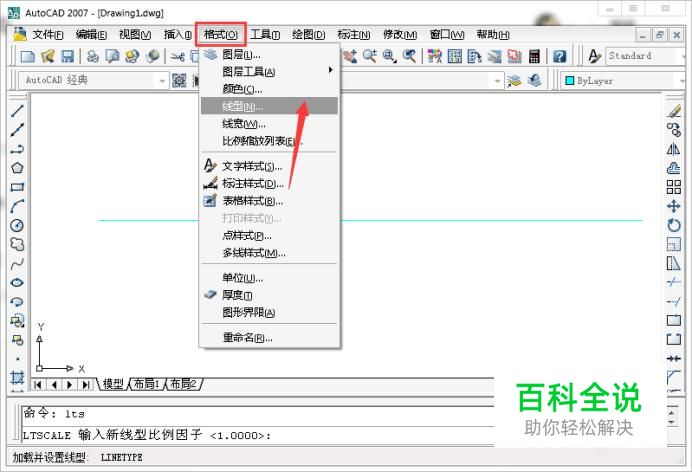The image size is (692, 472).
Task: Choose 图形界限 from the format menu
Action: tap(269, 313)
